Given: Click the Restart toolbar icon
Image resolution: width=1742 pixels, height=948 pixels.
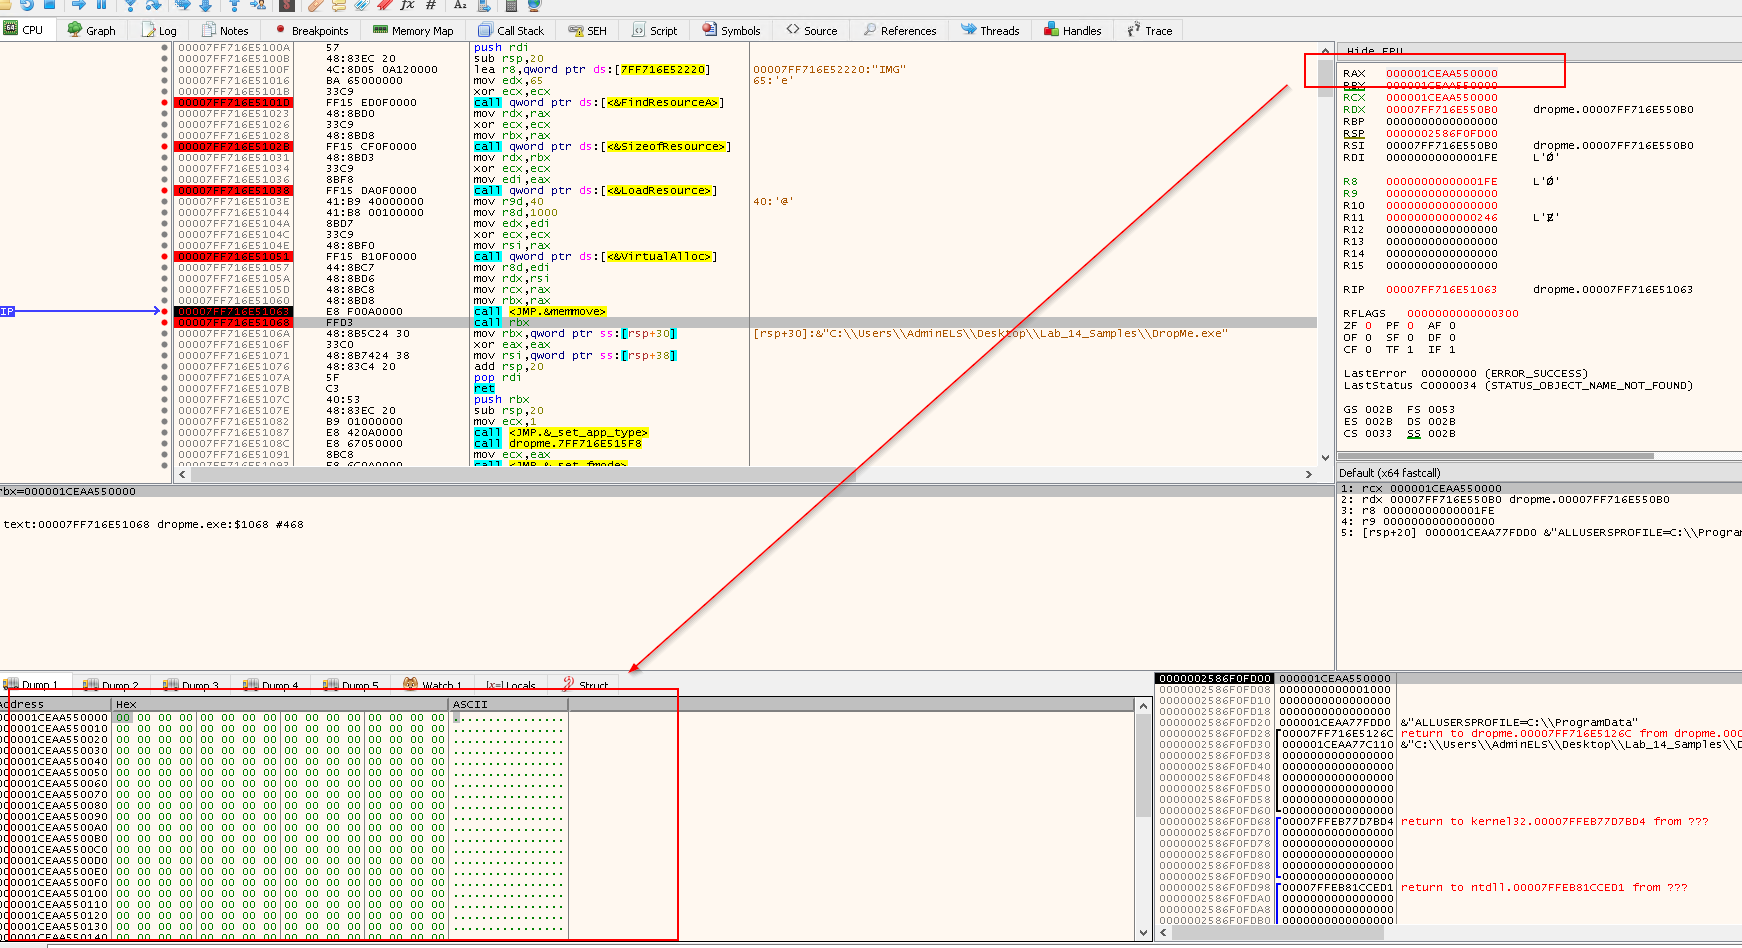Looking at the screenshot, I should 27,5.
